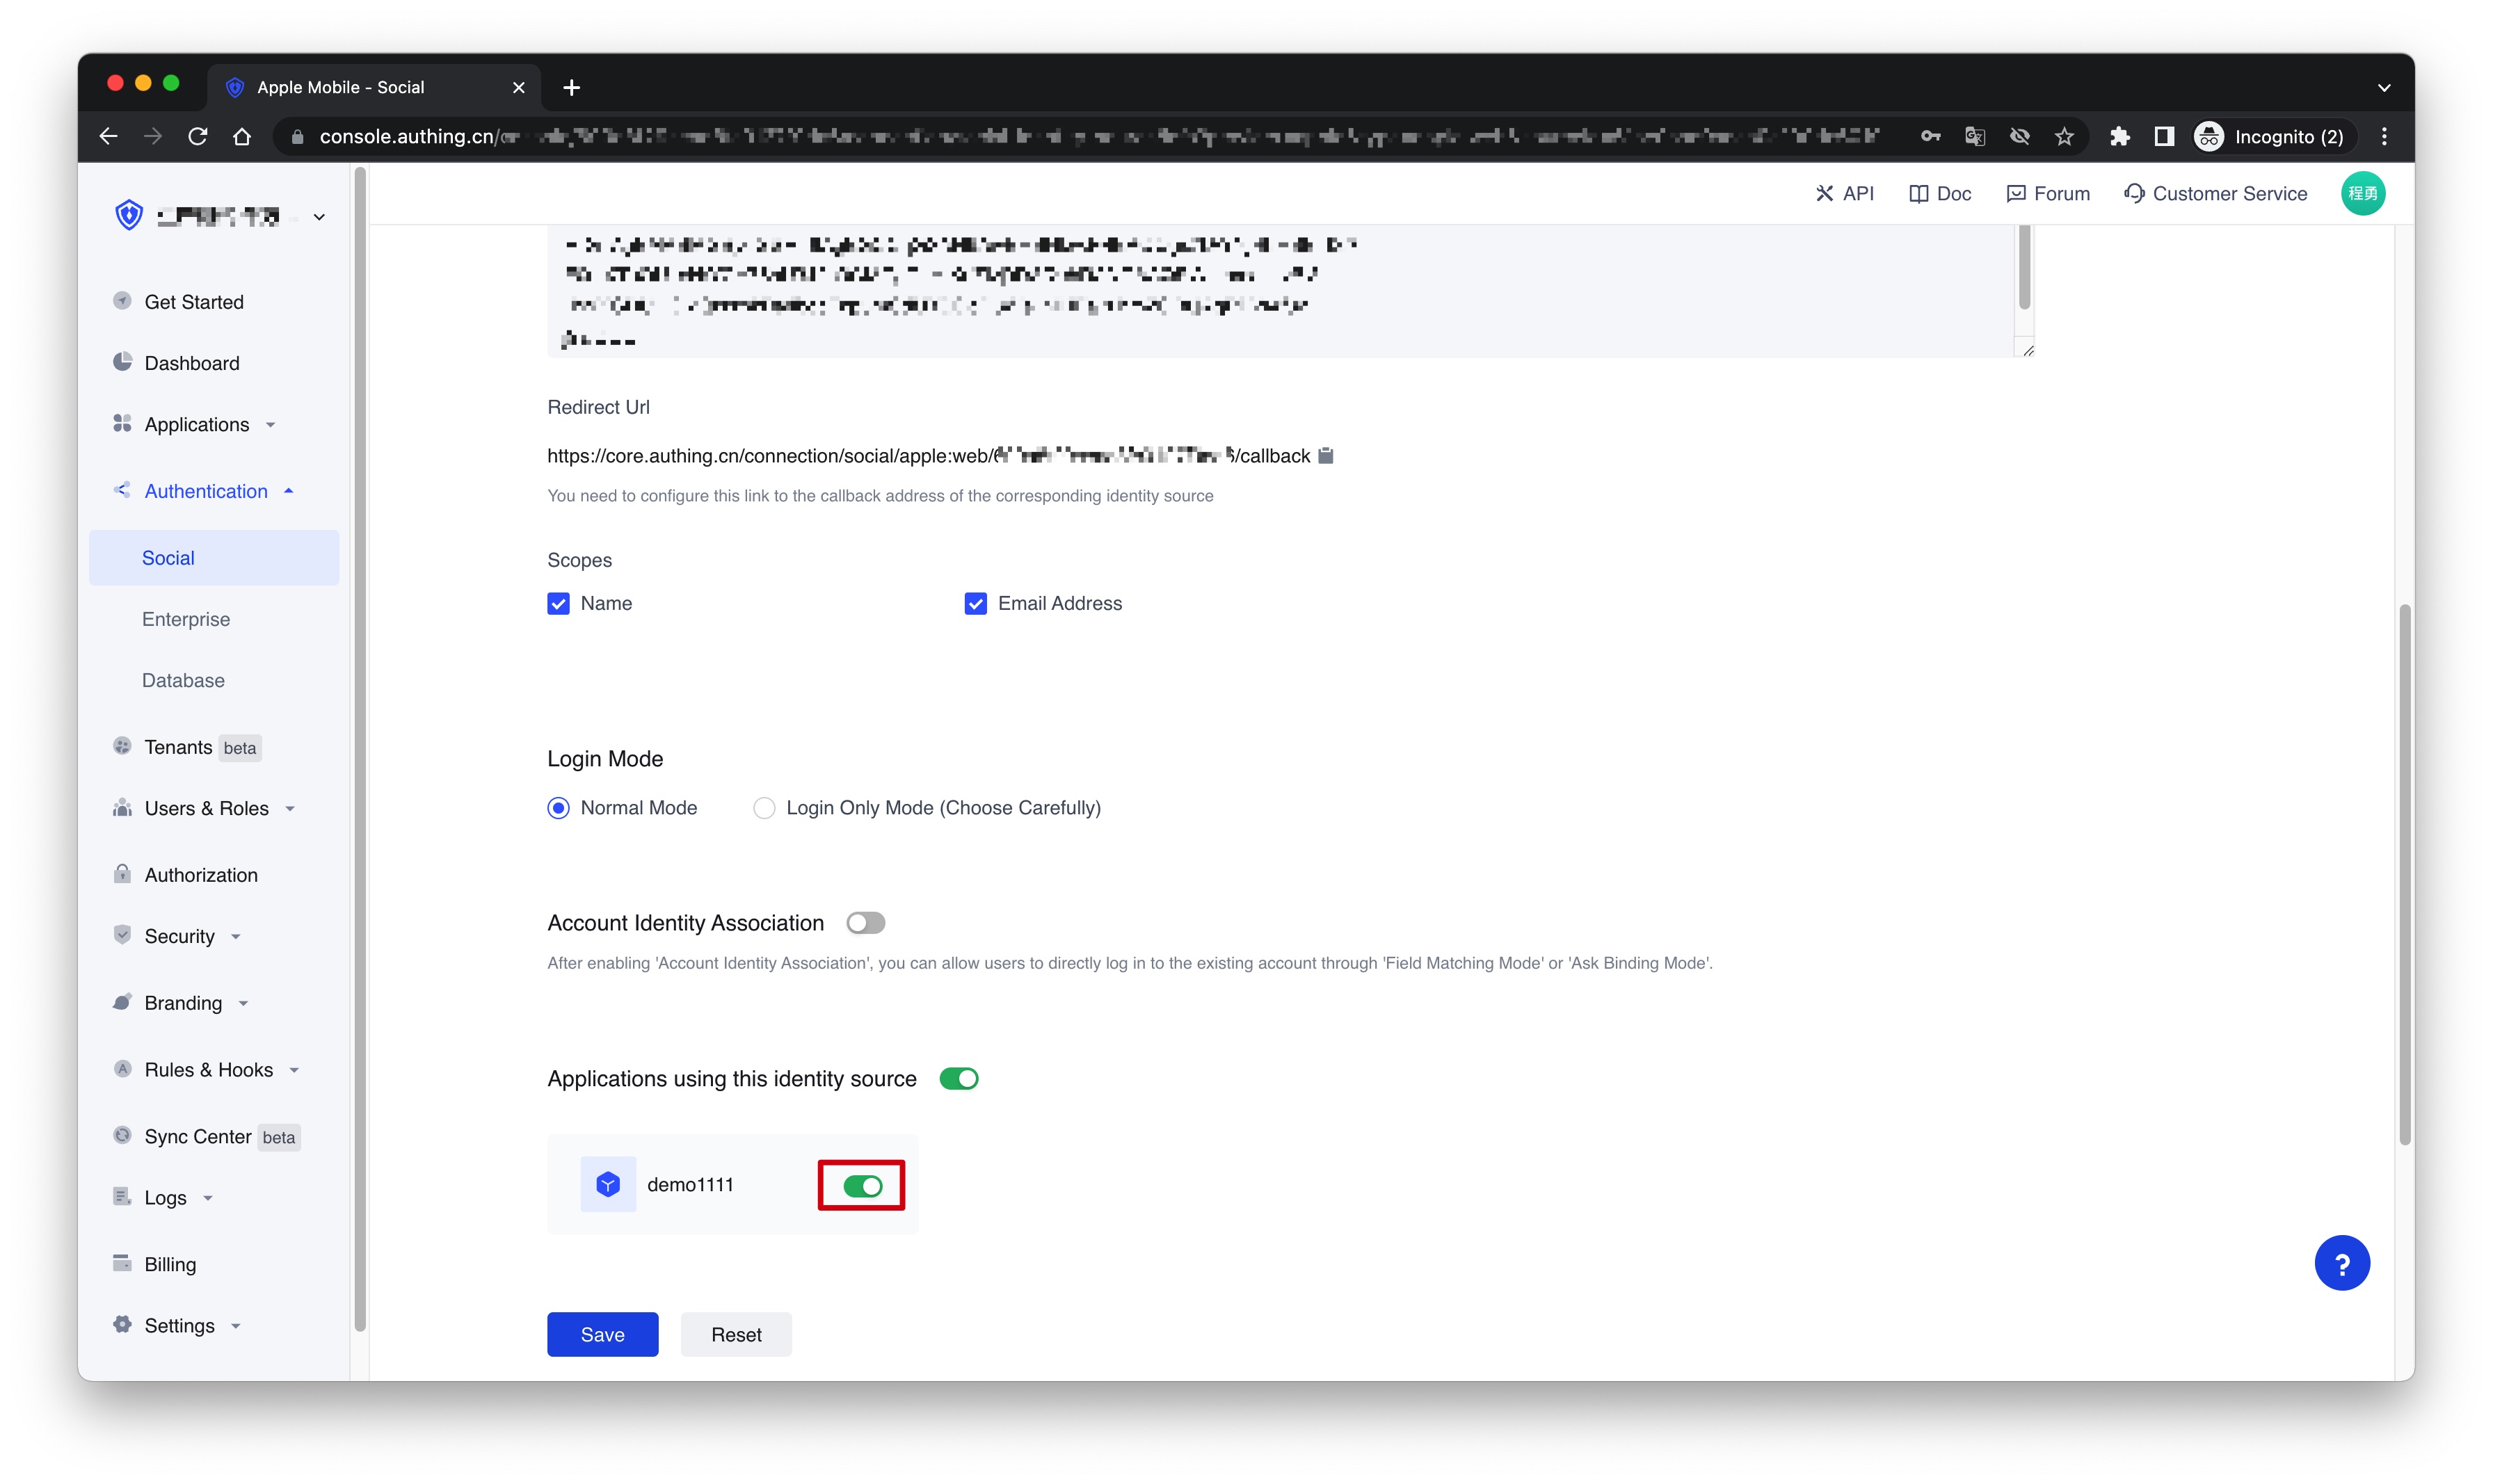
Task: Uncheck the Email Address scope checkbox
Action: [975, 604]
